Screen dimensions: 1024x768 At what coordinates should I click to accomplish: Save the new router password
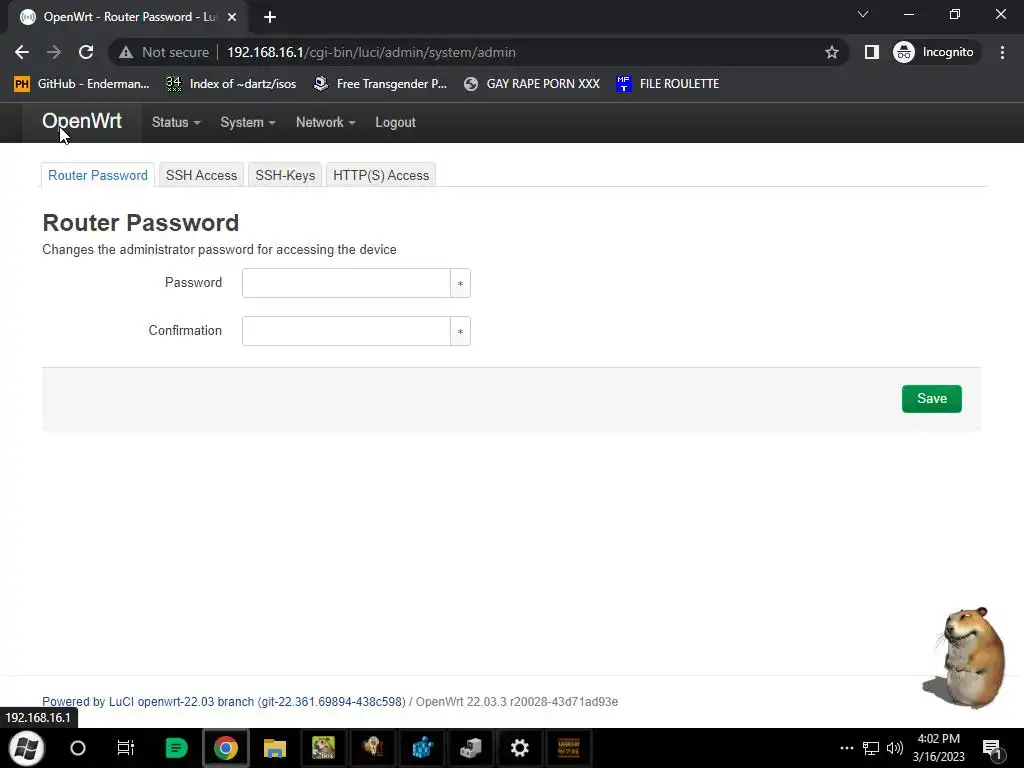click(x=931, y=398)
